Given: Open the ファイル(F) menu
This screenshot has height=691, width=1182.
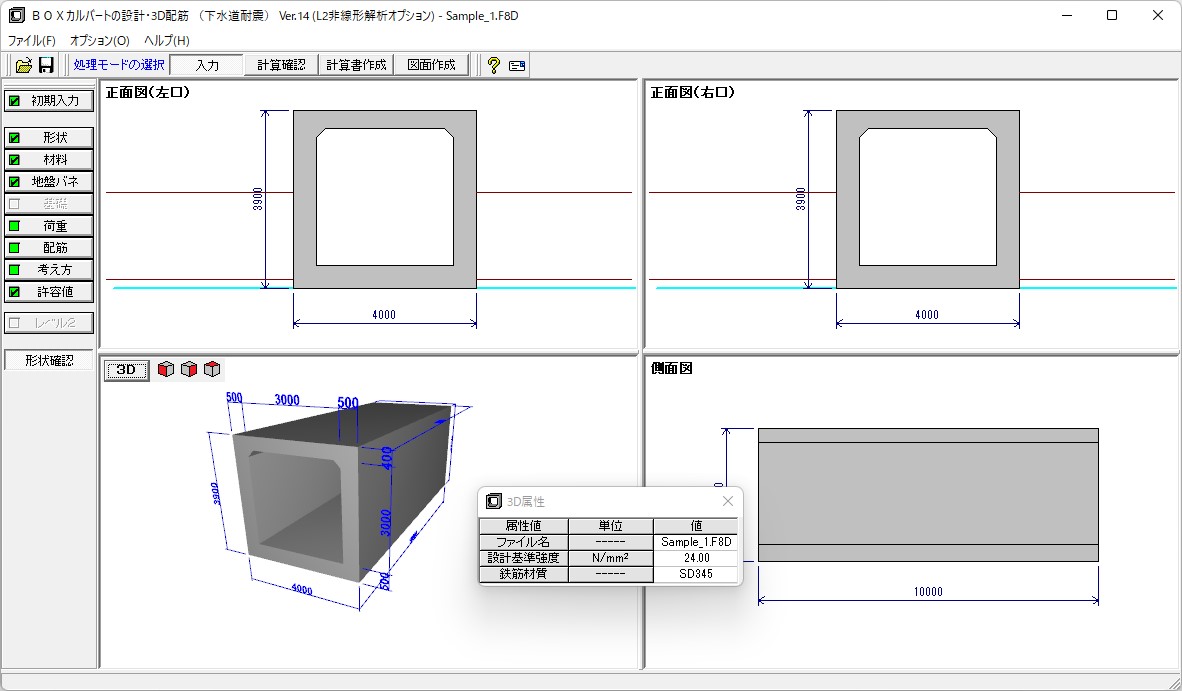Looking at the screenshot, I should 32,41.
